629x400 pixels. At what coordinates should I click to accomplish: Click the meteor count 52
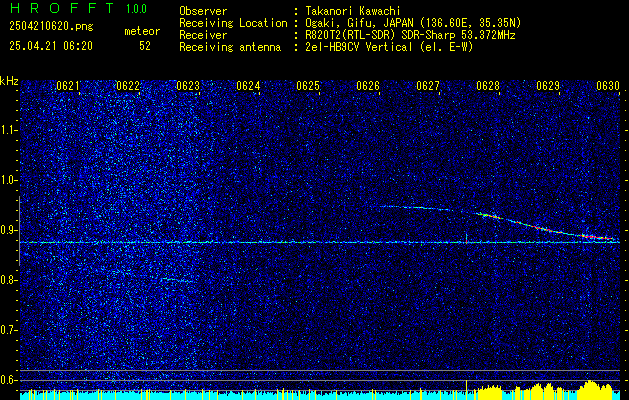click(x=145, y=46)
